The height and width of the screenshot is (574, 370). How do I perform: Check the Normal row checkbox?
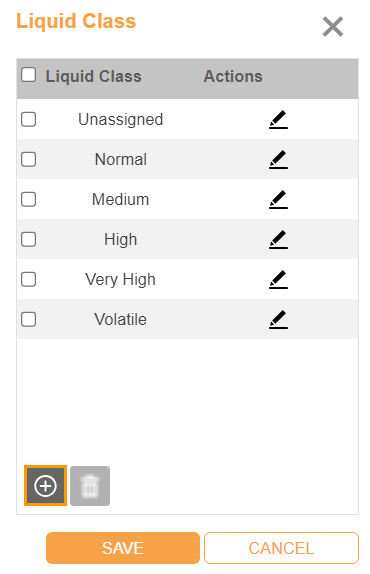tap(29, 159)
